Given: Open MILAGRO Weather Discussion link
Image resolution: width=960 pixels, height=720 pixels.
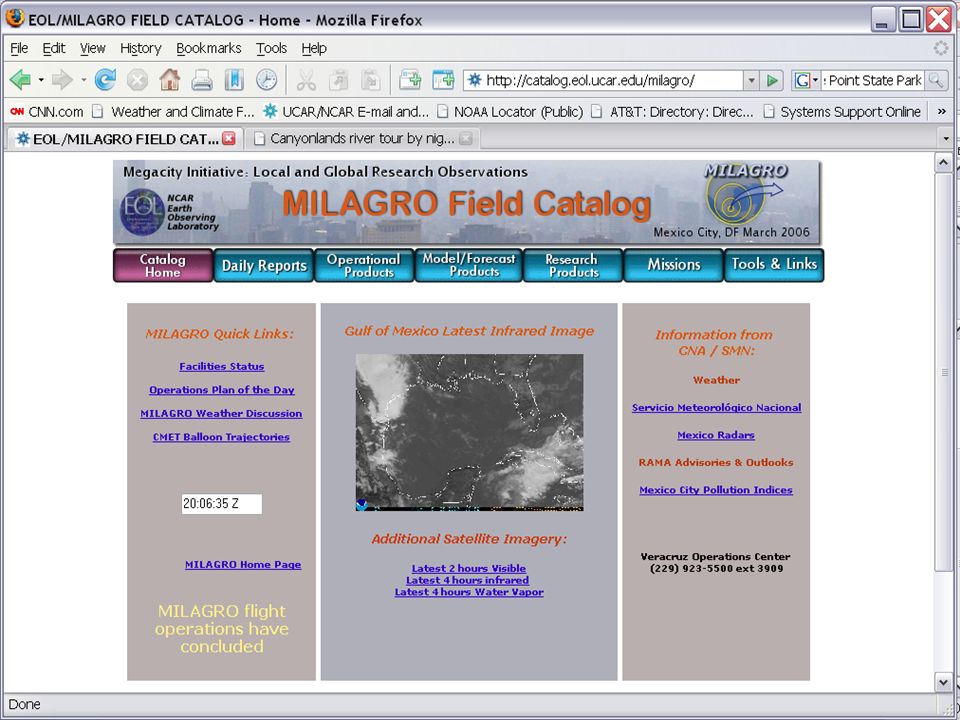Looking at the screenshot, I should [221, 414].
